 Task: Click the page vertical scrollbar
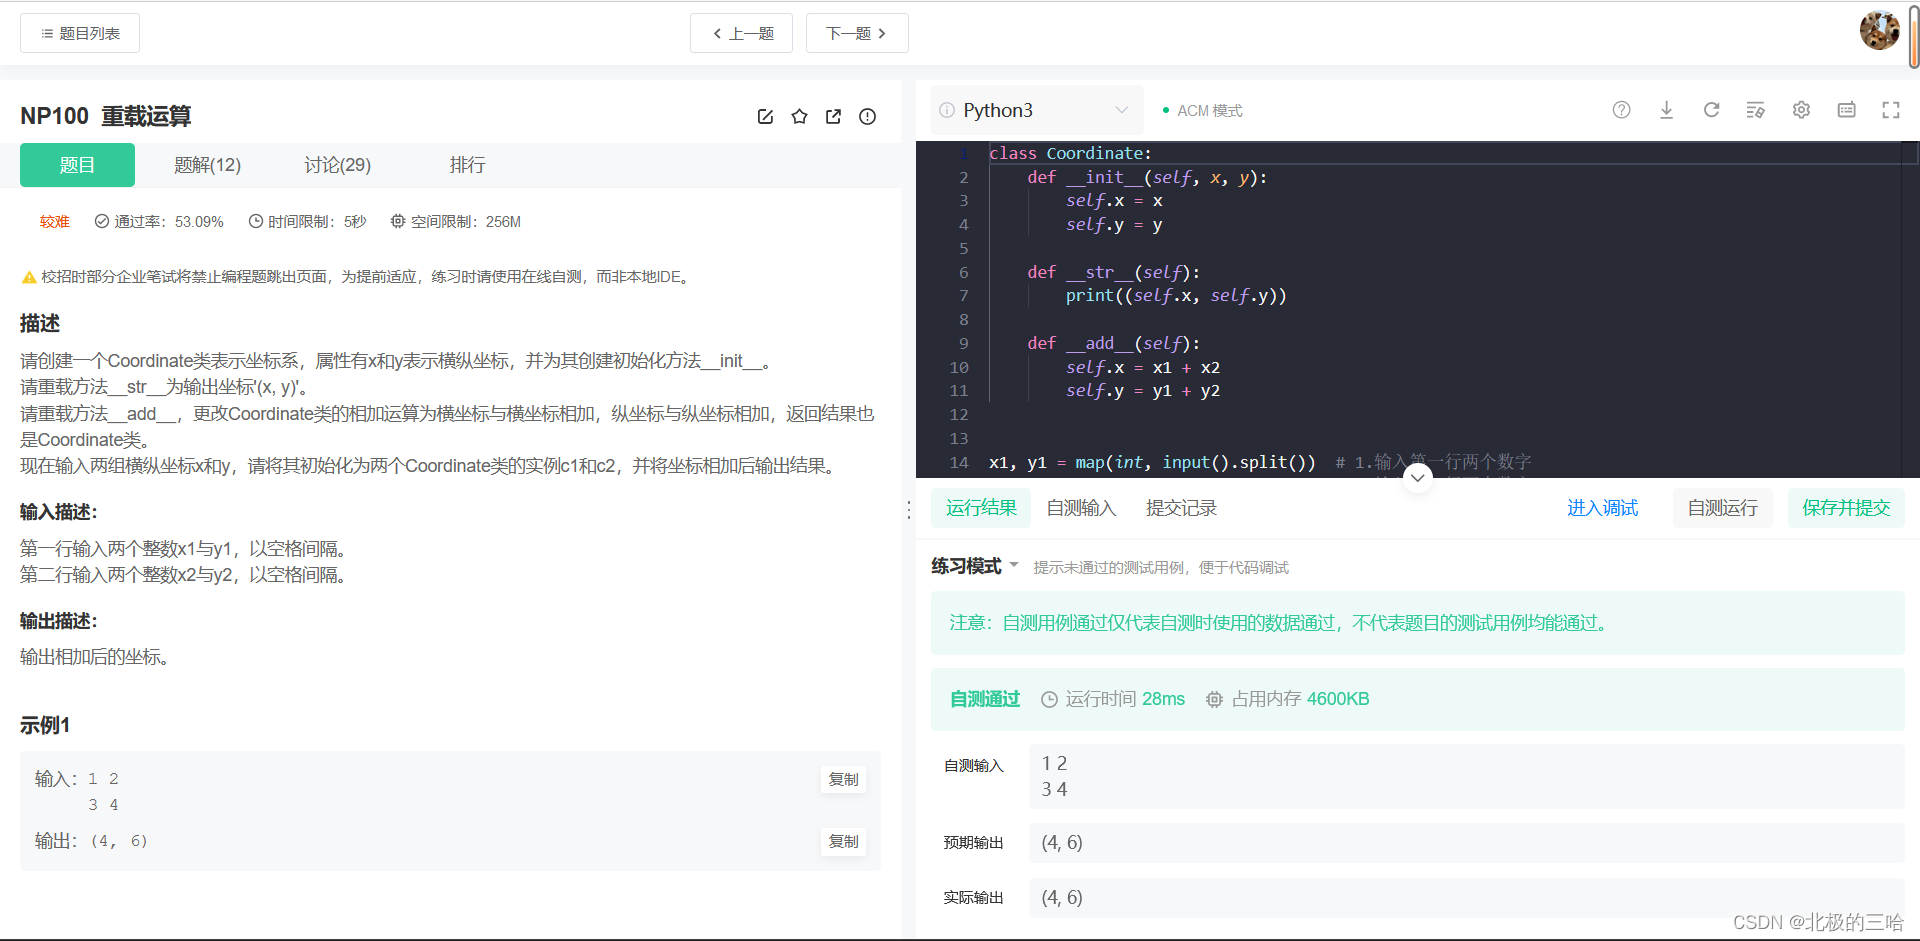[1914, 36]
